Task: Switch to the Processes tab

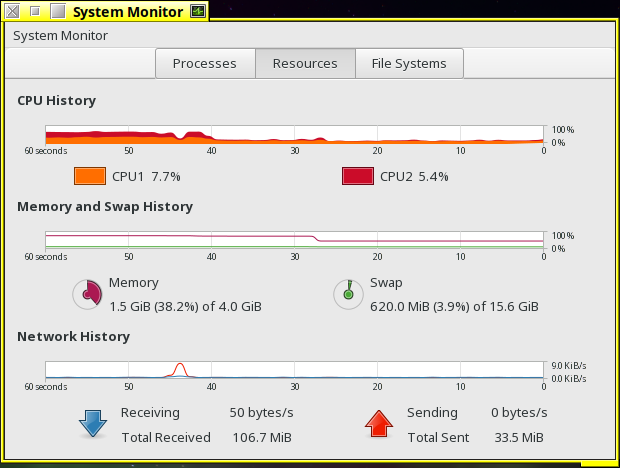Action: click(205, 64)
